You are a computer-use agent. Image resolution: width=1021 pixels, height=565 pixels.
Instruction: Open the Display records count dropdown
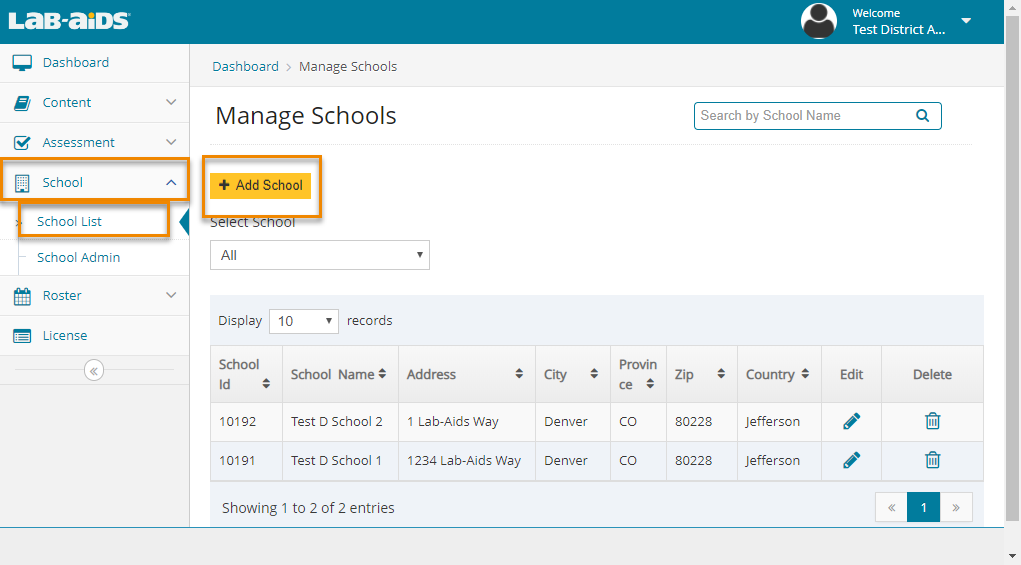coord(304,321)
